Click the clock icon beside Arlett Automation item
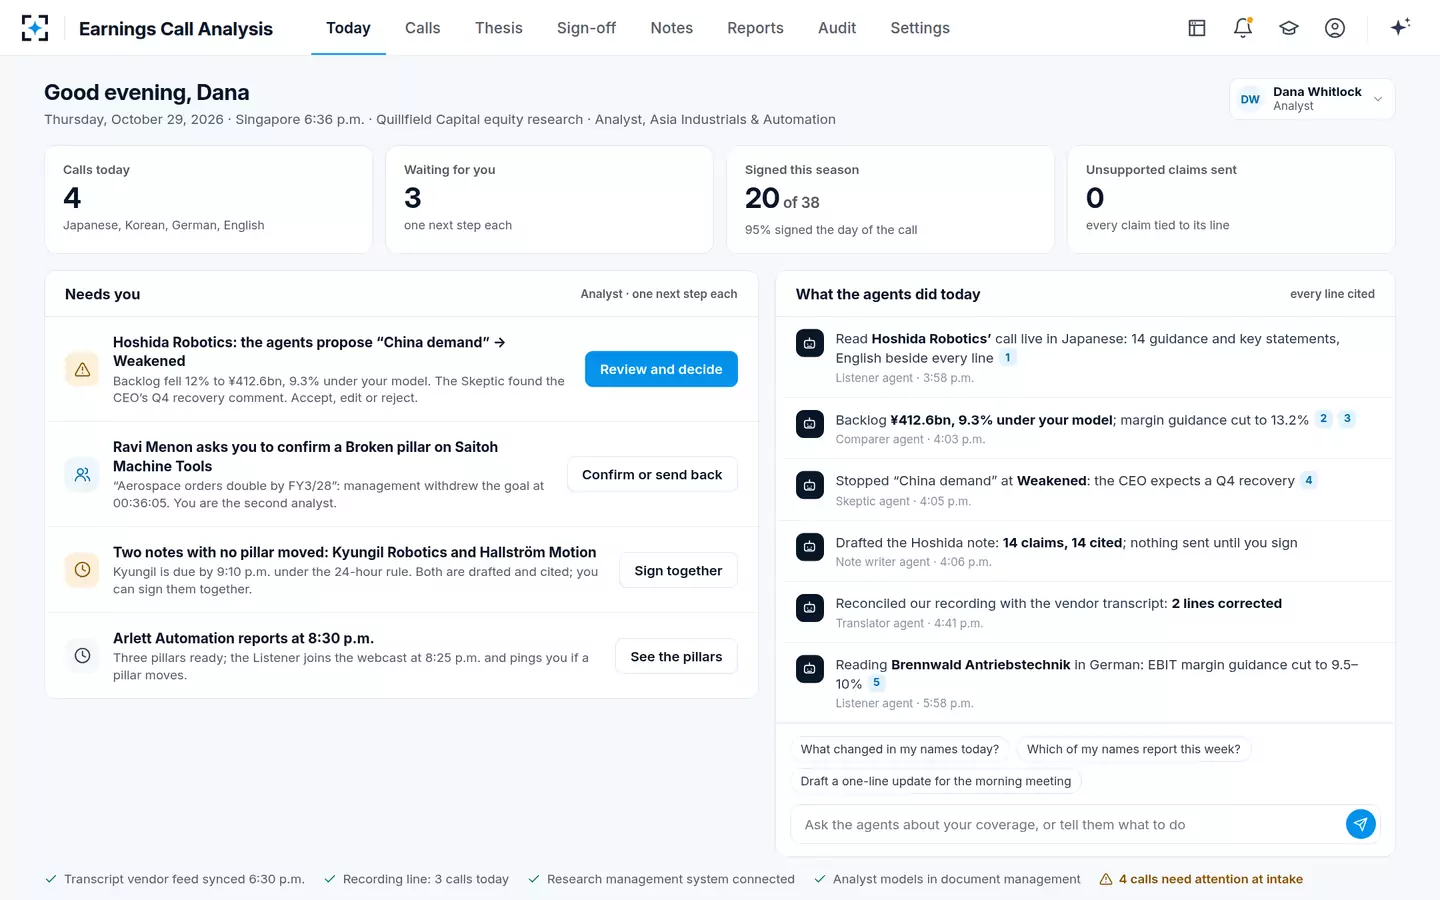Viewport: 1440px width, 900px height. pyautogui.click(x=82, y=656)
